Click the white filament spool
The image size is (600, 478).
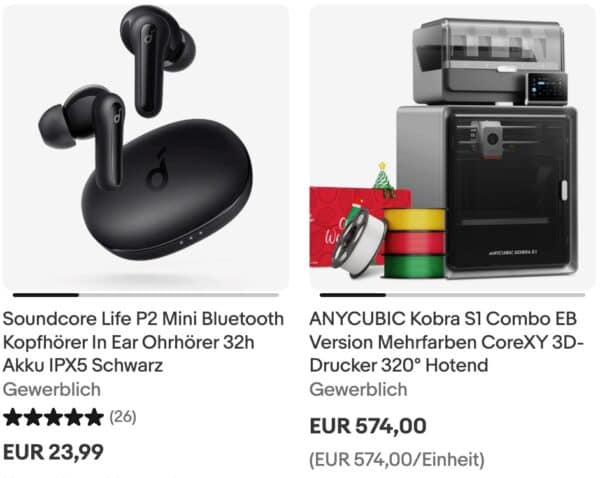pyautogui.click(x=358, y=243)
